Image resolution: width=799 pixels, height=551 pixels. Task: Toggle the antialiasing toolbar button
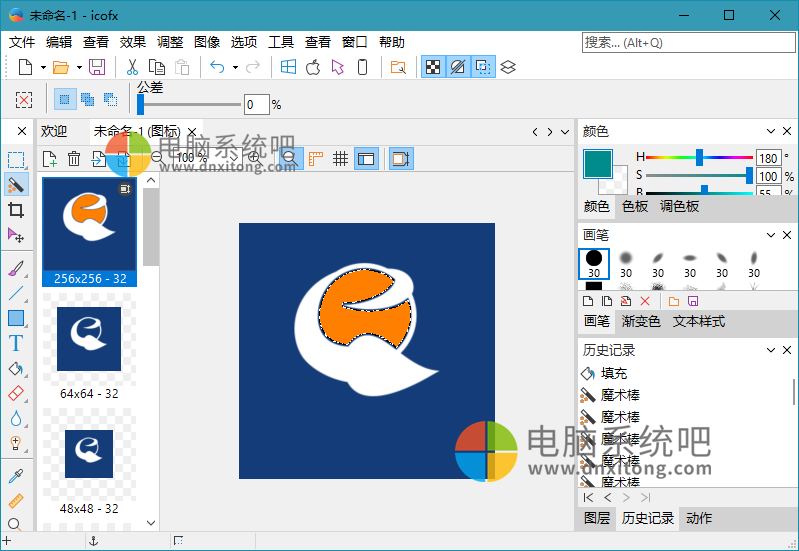[458, 67]
